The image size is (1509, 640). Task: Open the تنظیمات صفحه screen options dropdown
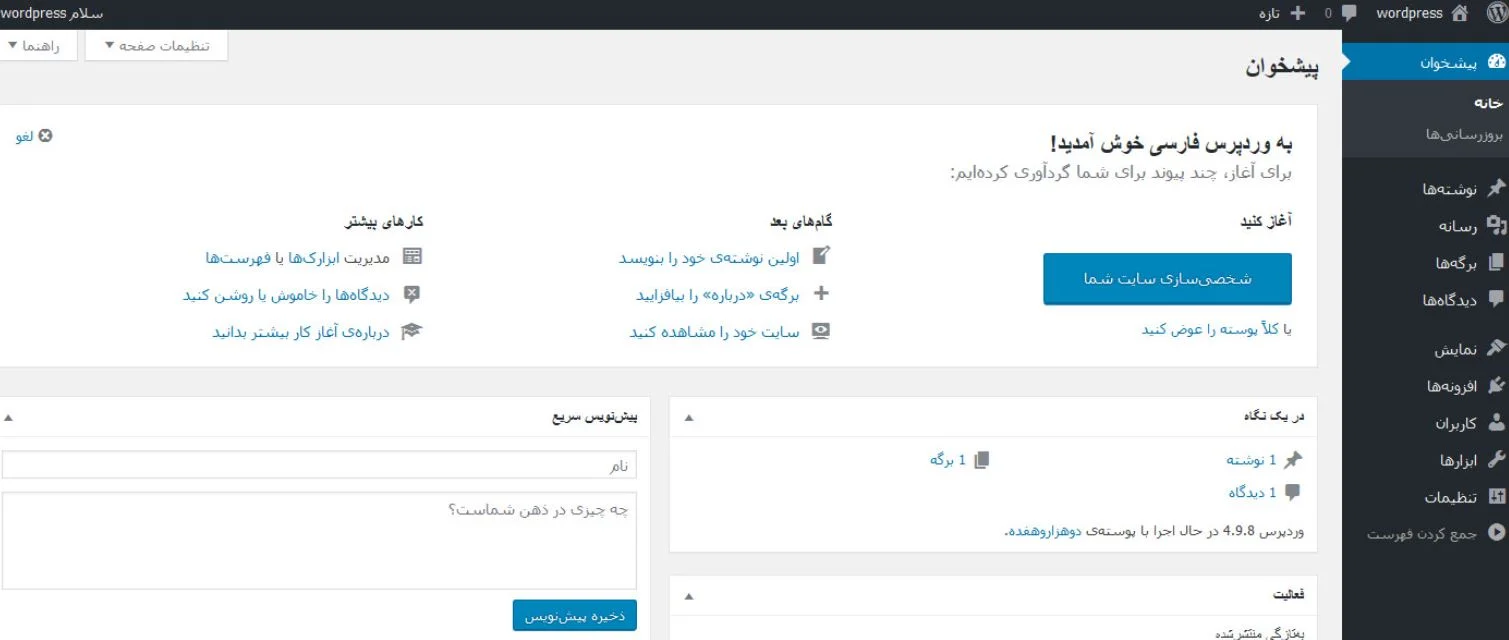[x=157, y=46]
